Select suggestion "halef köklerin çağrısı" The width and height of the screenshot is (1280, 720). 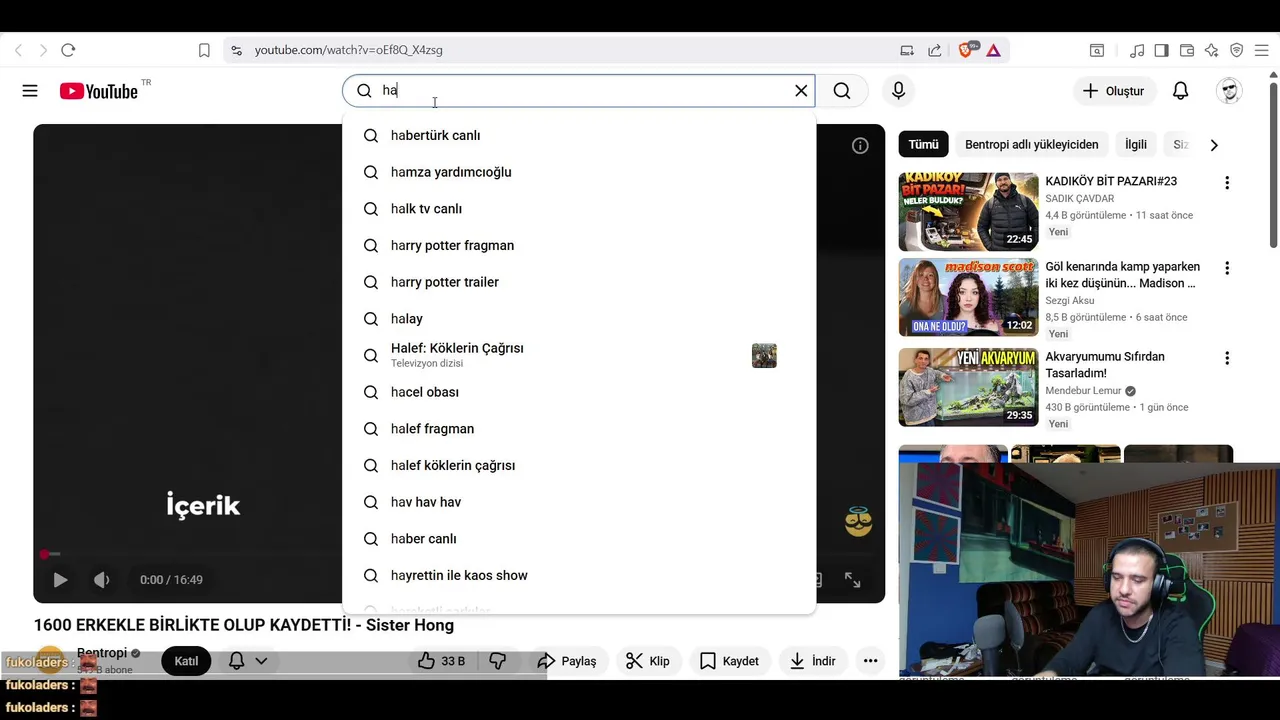pyautogui.click(x=579, y=465)
